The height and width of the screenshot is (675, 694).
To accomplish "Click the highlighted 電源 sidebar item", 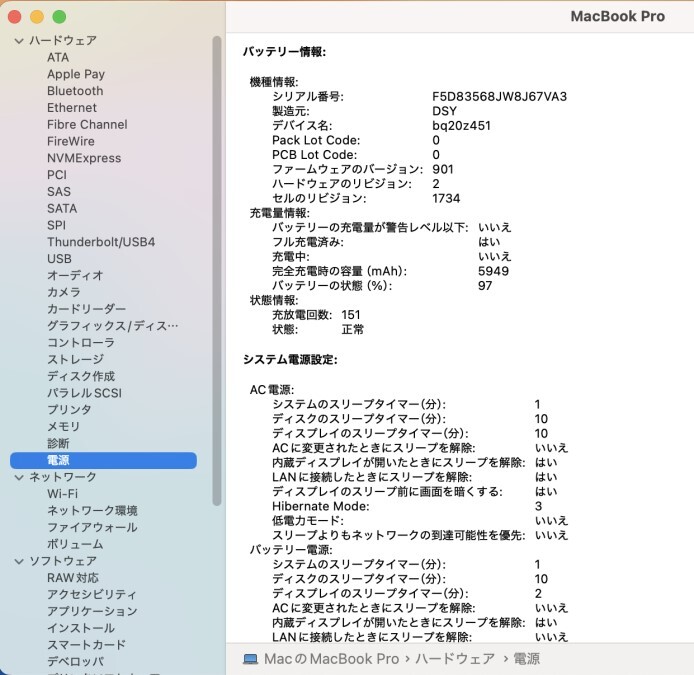I will [103, 460].
